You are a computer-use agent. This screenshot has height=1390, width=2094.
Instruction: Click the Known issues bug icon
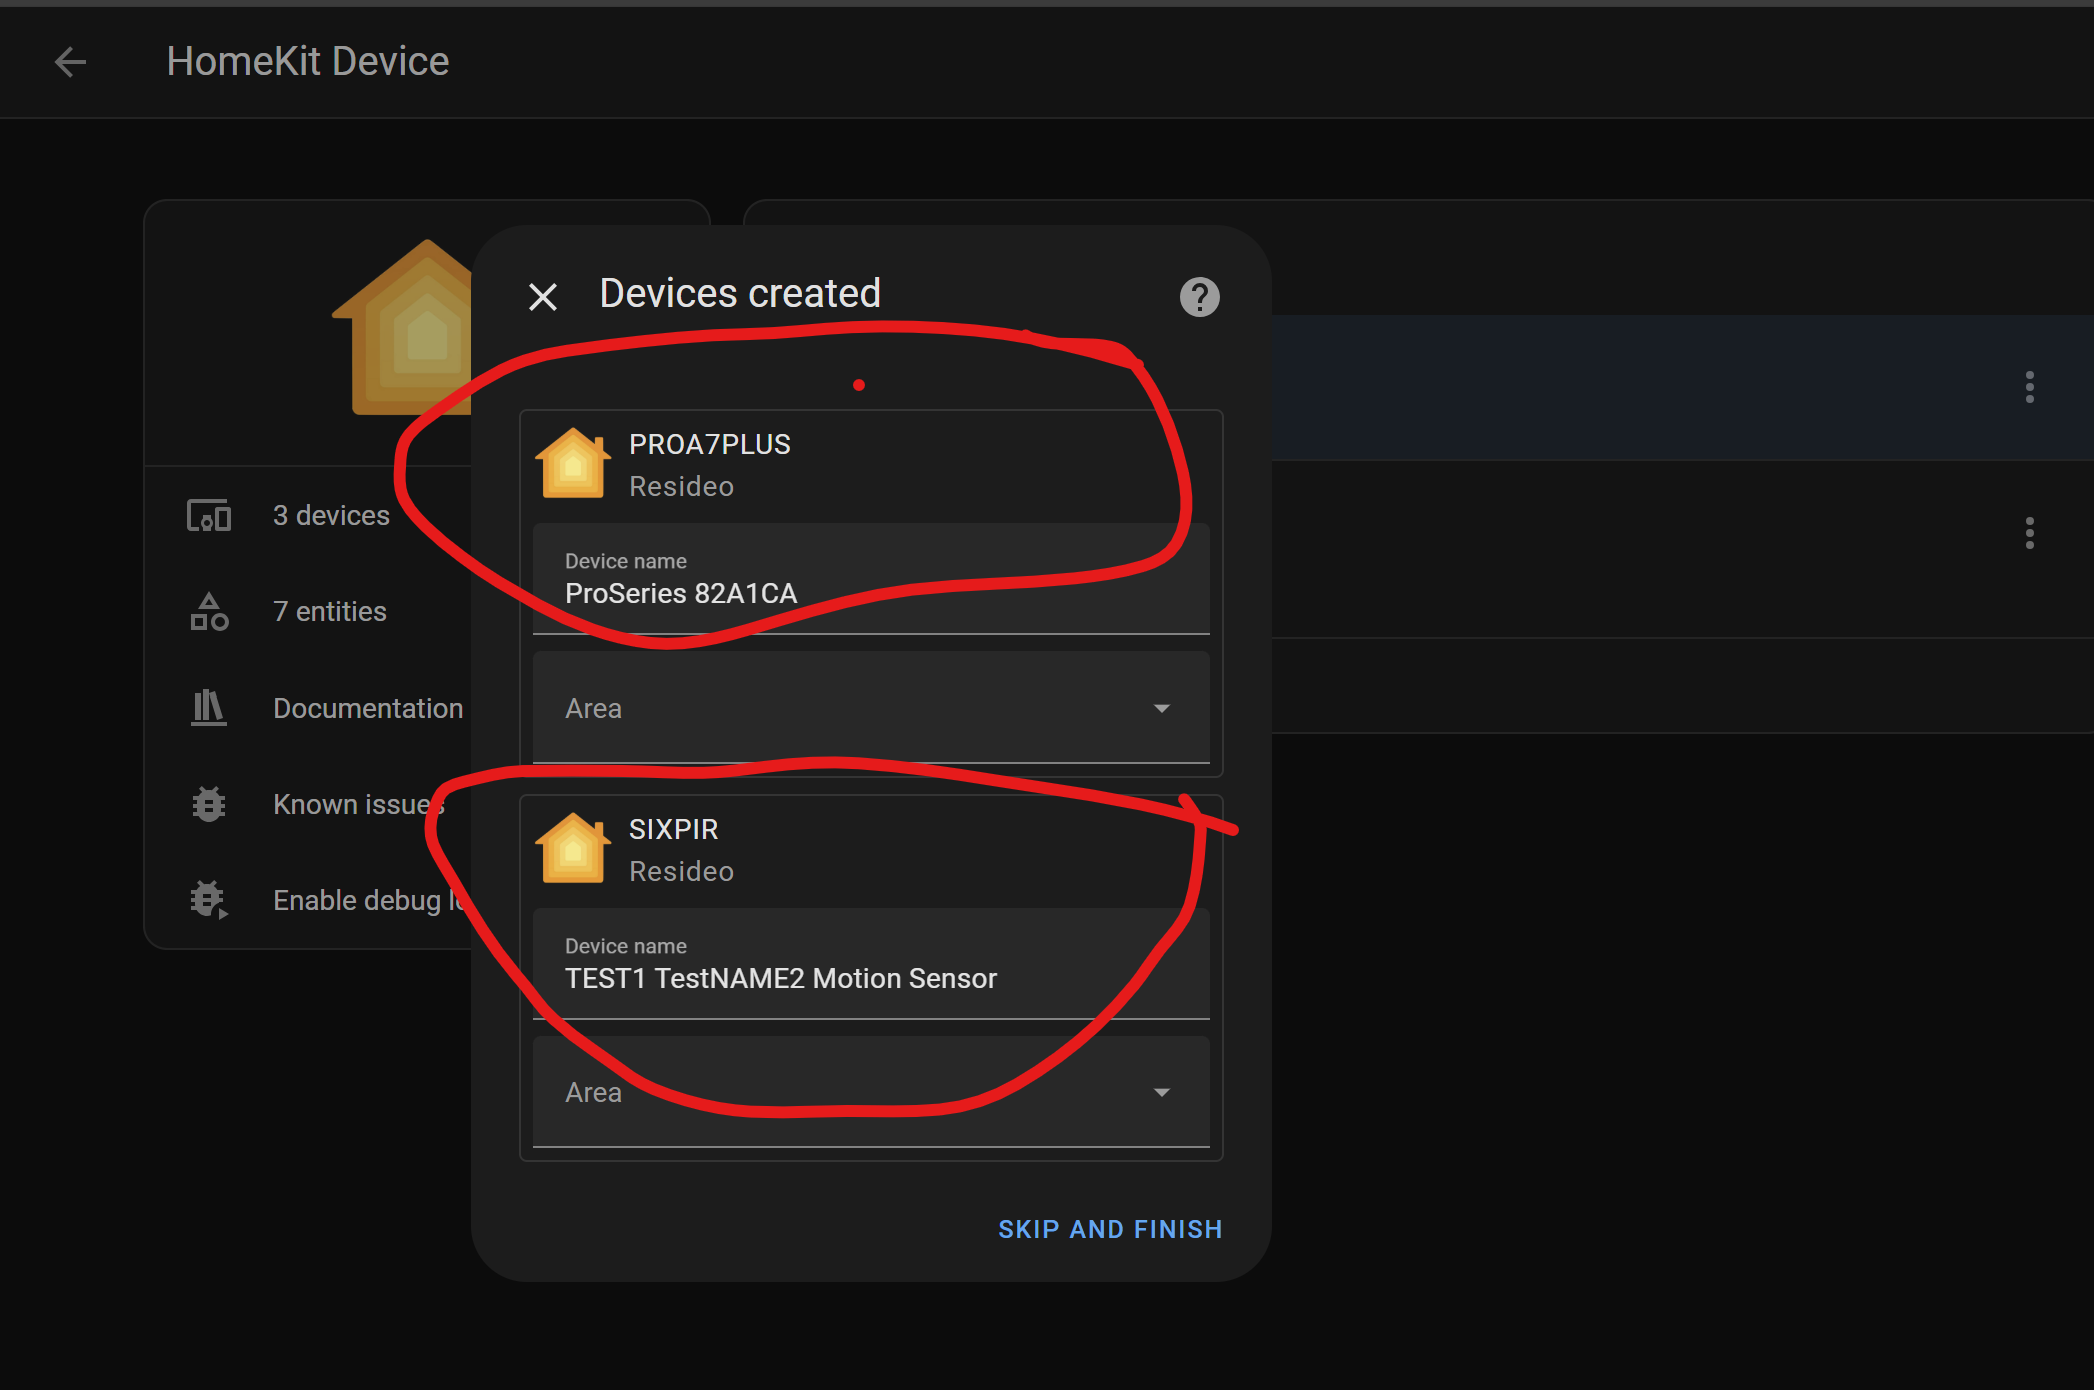pos(209,804)
